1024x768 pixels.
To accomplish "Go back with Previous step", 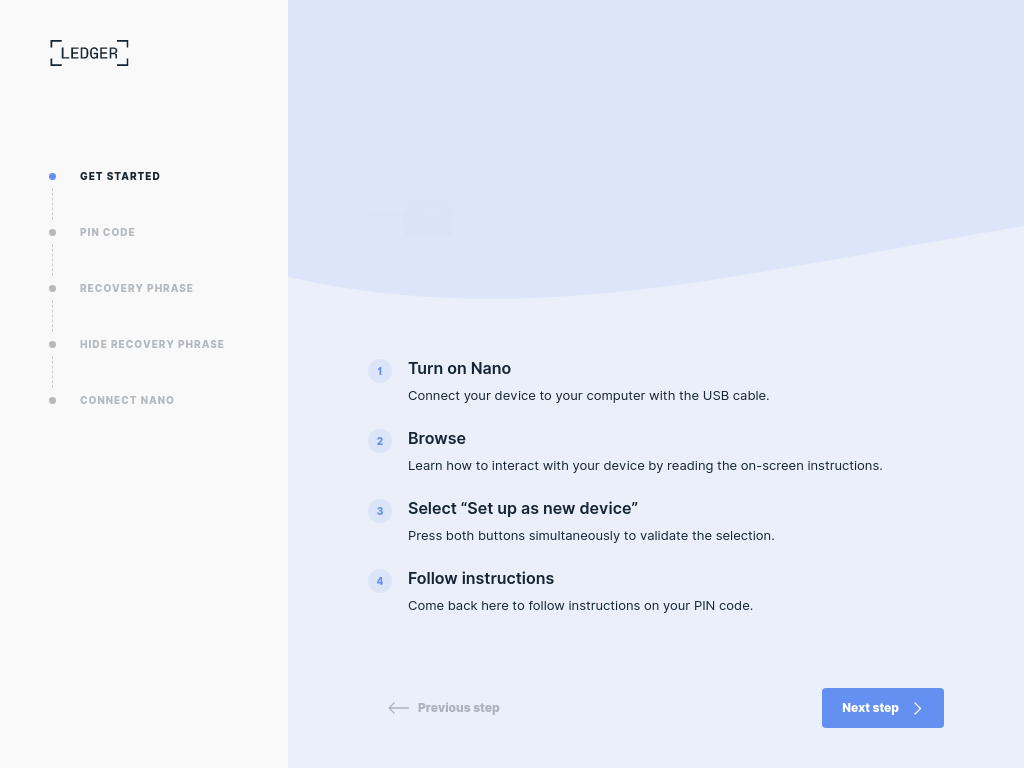I will tap(444, 708).
